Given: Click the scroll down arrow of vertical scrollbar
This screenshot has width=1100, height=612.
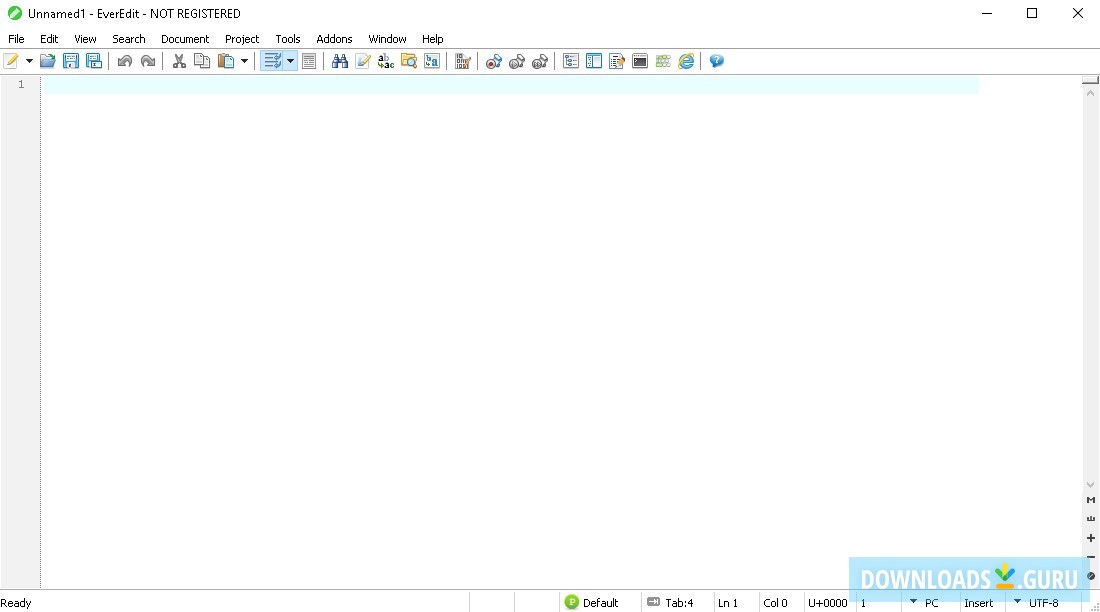Looking at the screenshot, I should point(1090,485).
